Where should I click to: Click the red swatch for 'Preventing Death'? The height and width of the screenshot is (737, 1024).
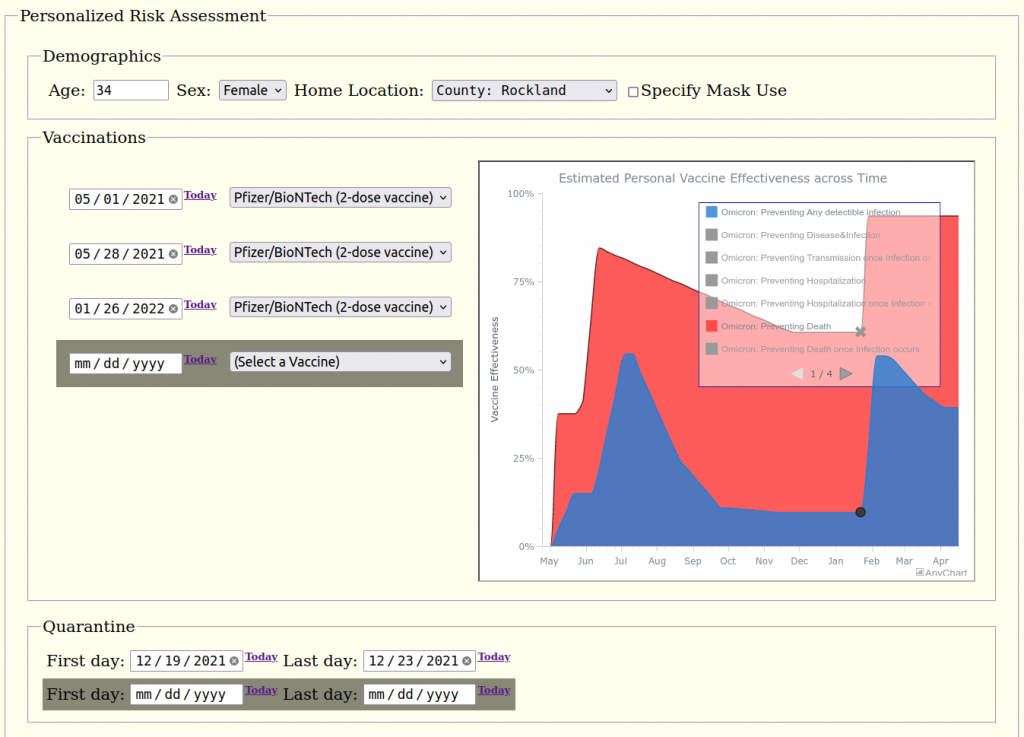pos(711,325)
